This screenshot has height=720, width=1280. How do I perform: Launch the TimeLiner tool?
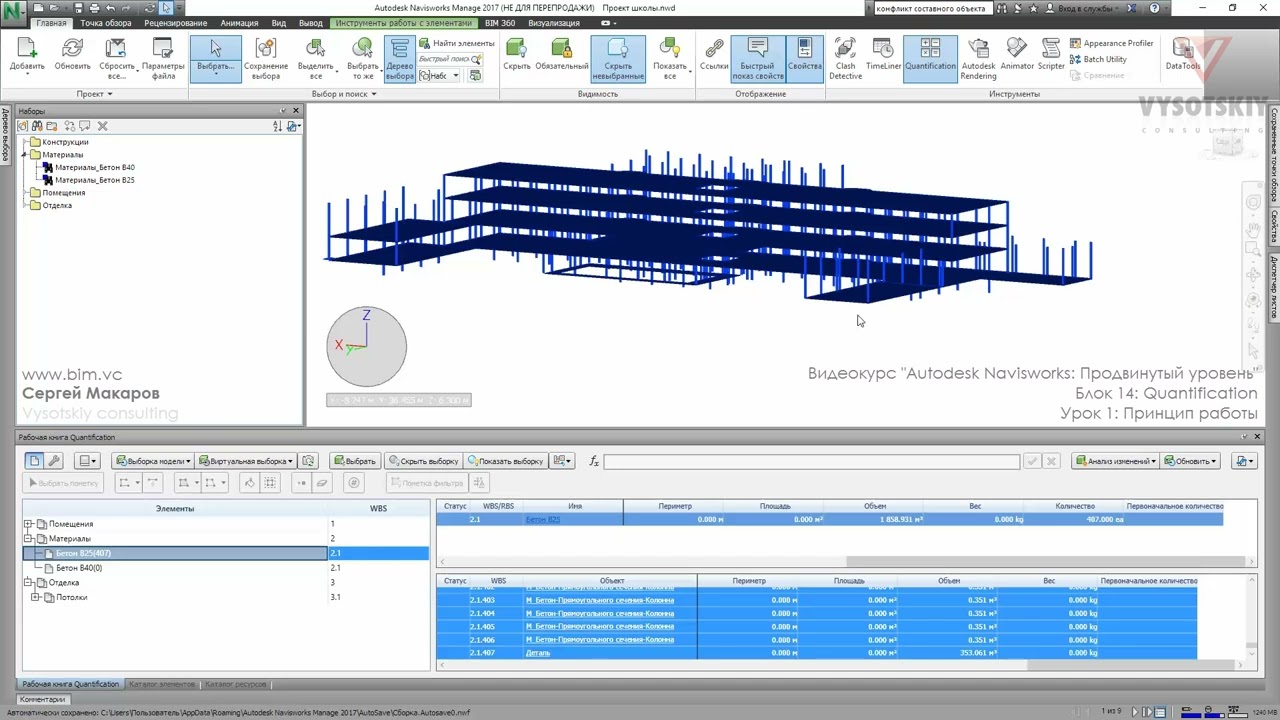883,58
